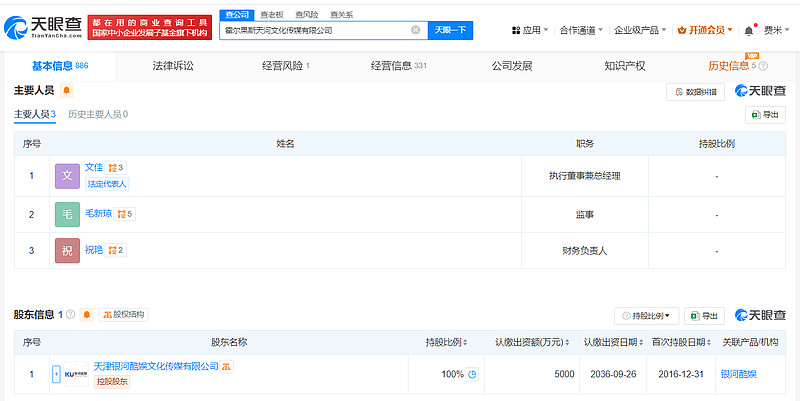
Task: Clear the search box with X icon
Action: point(416,30)
